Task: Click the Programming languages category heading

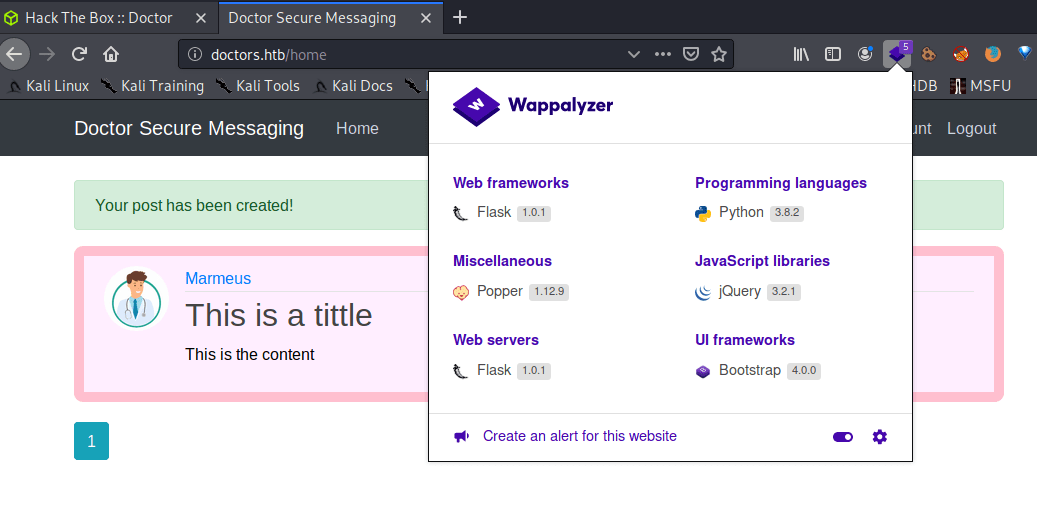Action: point(781,183)
